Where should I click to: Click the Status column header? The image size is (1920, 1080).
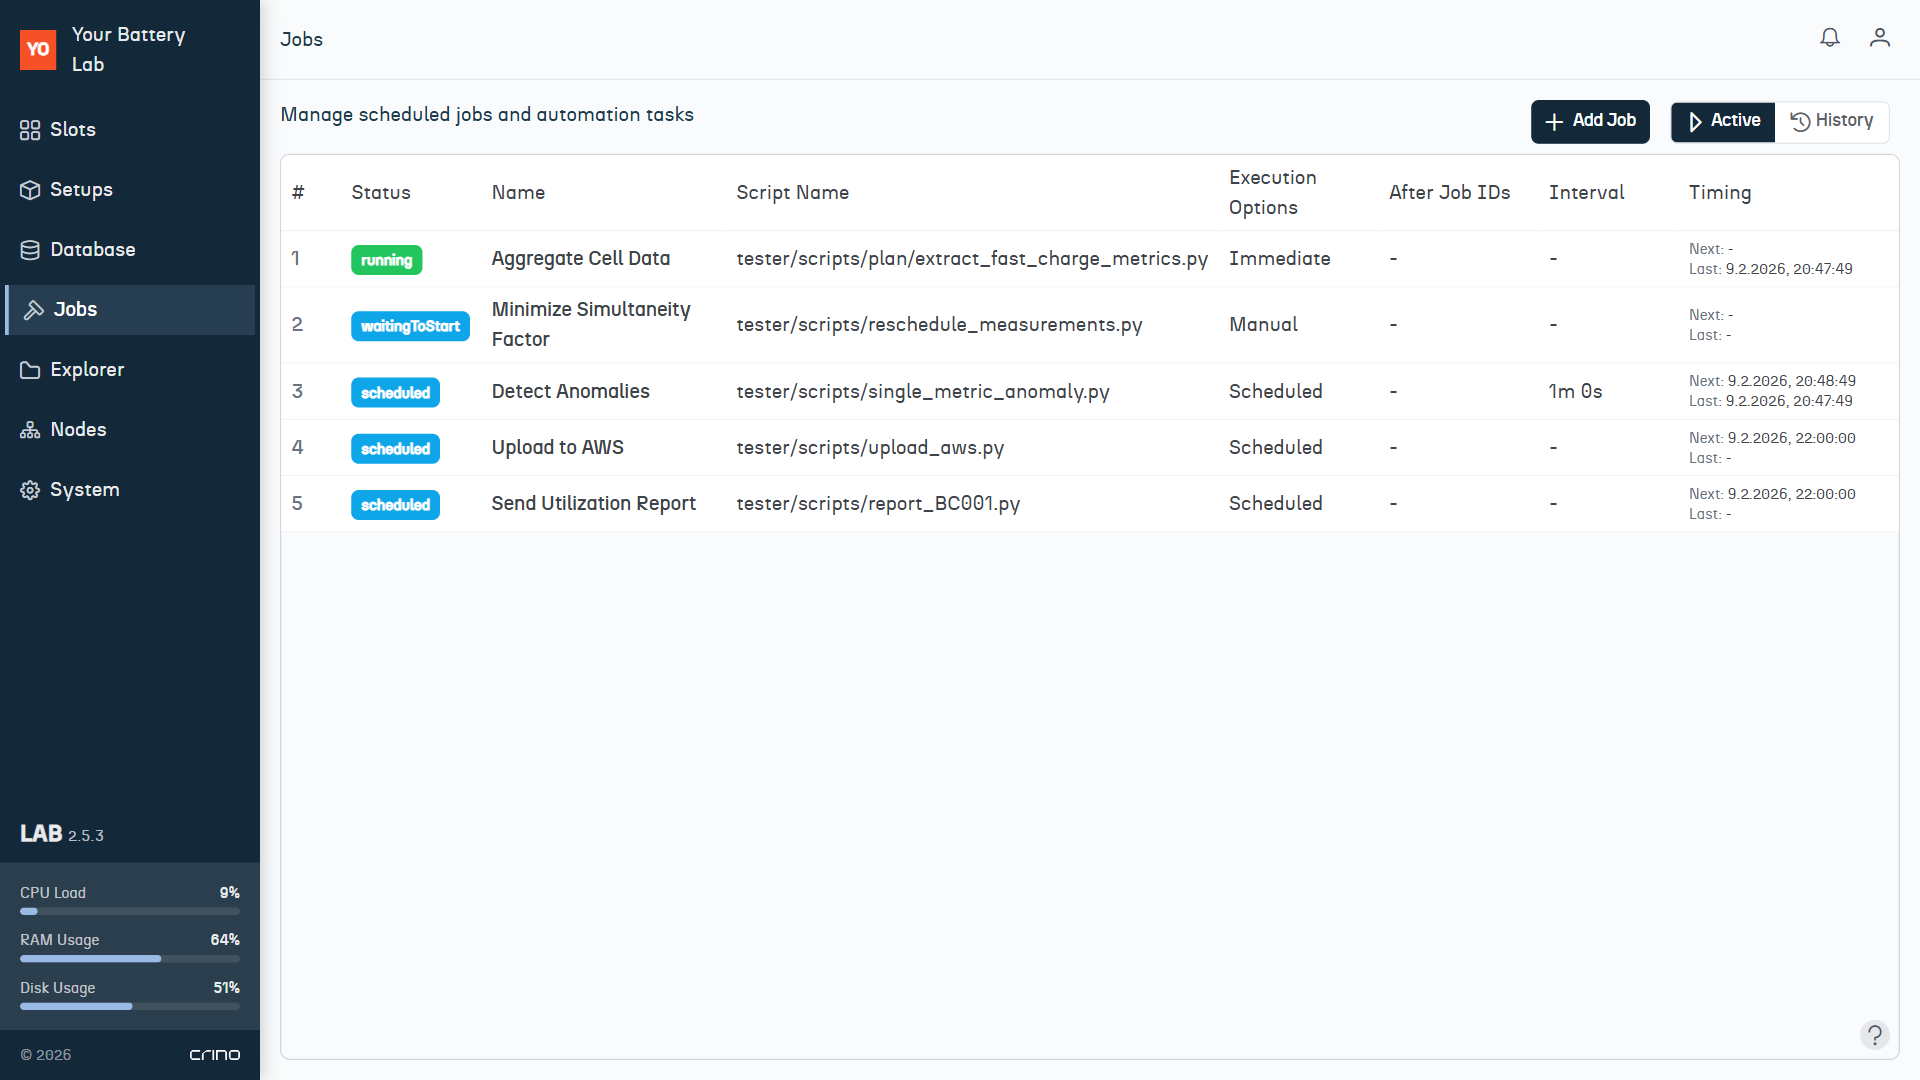381,193
